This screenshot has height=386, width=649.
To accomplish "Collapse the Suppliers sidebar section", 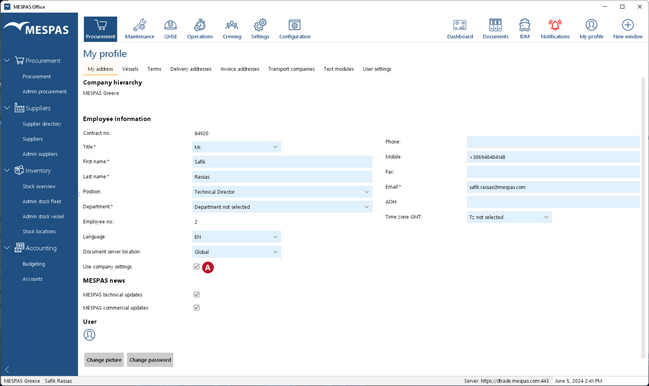I will click(7, 108).
